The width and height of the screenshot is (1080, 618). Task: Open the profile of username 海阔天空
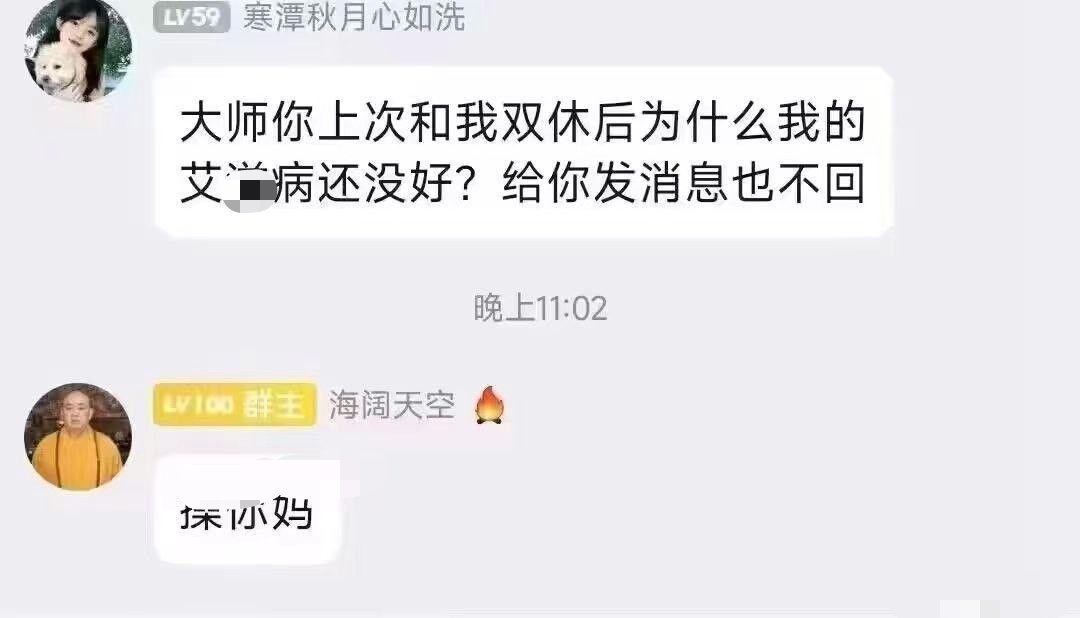click(x=392, y=404)
